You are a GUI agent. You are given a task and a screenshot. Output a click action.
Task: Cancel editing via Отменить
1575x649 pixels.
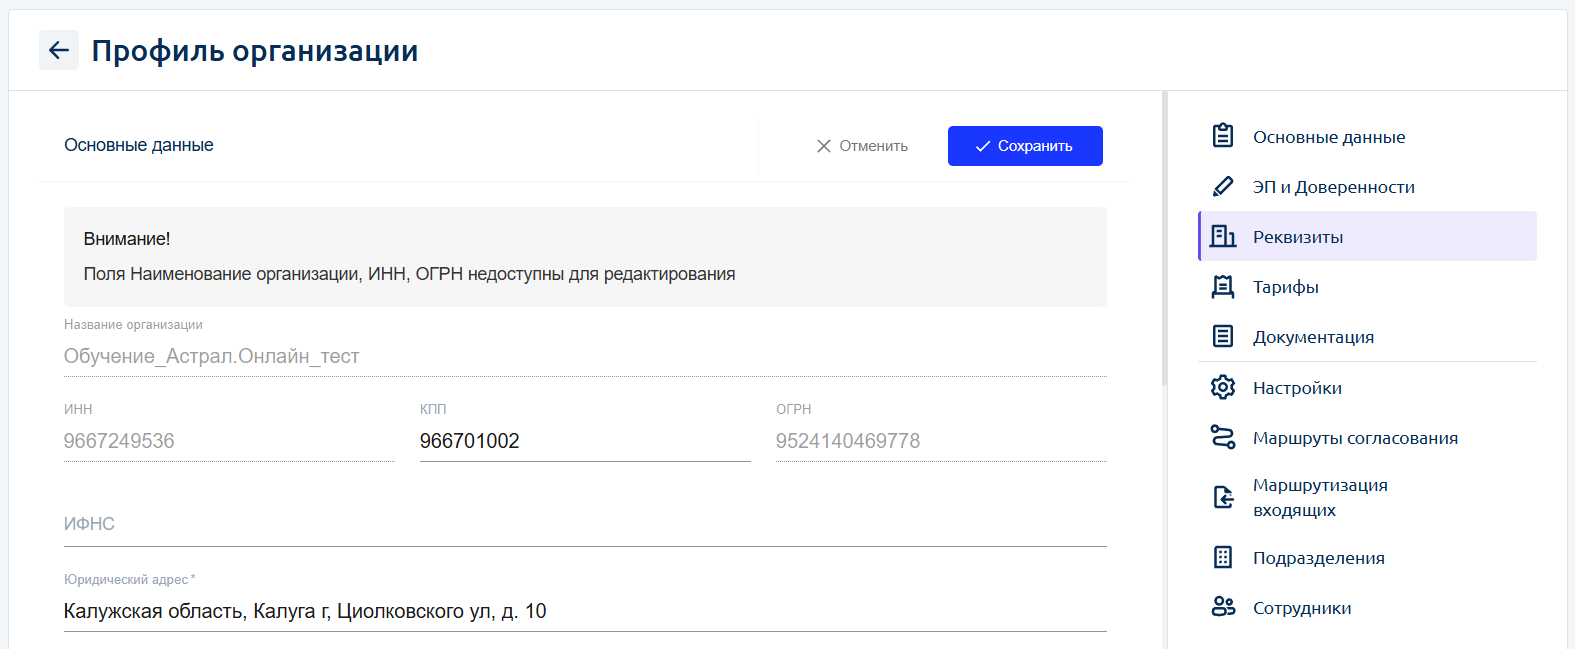point(862,146)
